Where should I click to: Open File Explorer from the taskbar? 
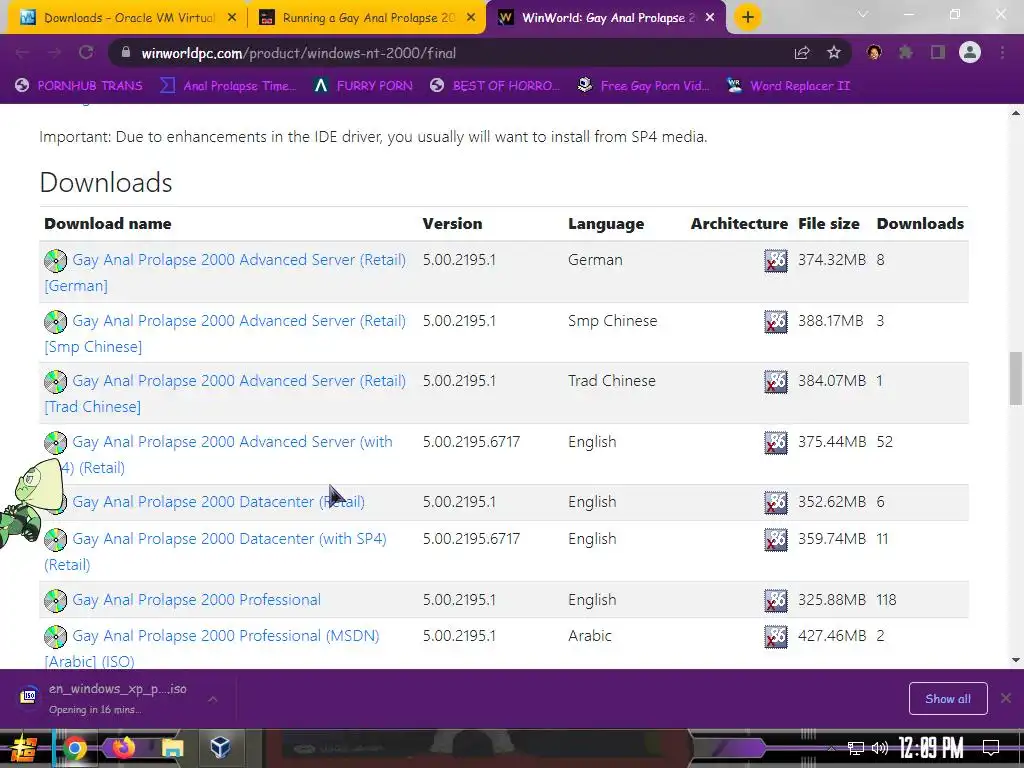pyautogui.click(x=172, y=748)
